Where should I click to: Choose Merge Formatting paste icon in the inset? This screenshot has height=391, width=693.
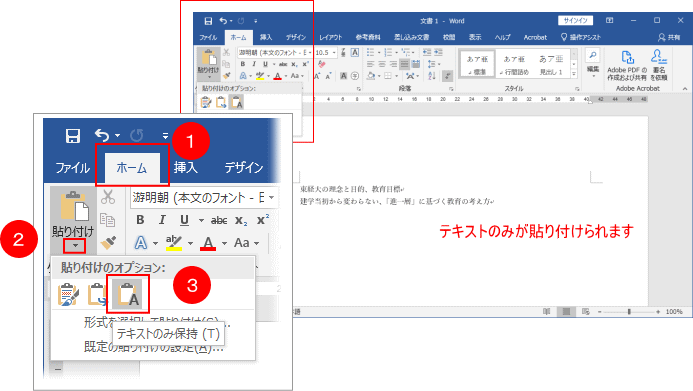(x=96, y=295)
